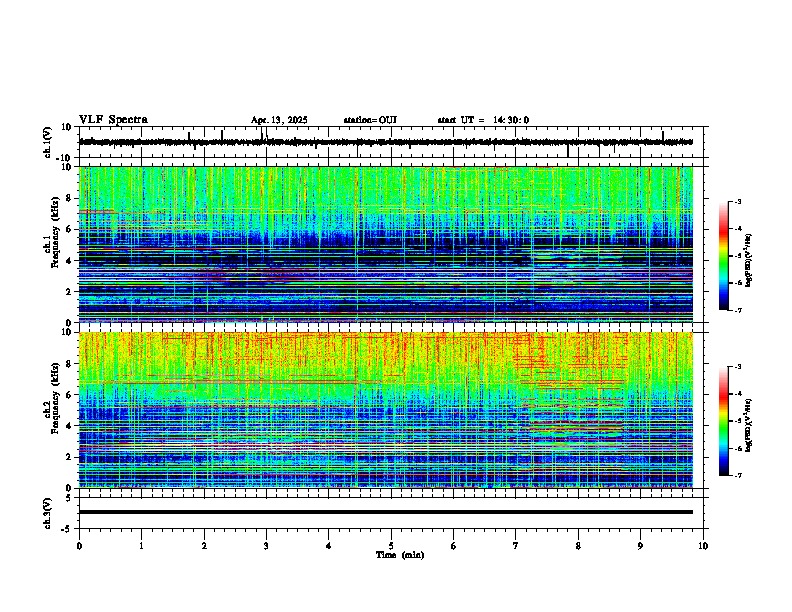Click the "6" kHz tick on ch.1 frequency axis

tap(70, 230)
